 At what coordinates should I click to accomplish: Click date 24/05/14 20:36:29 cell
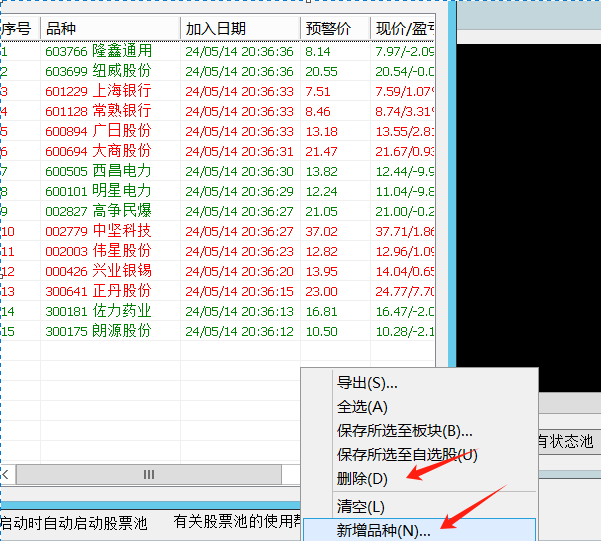click(x=239, y=191)
